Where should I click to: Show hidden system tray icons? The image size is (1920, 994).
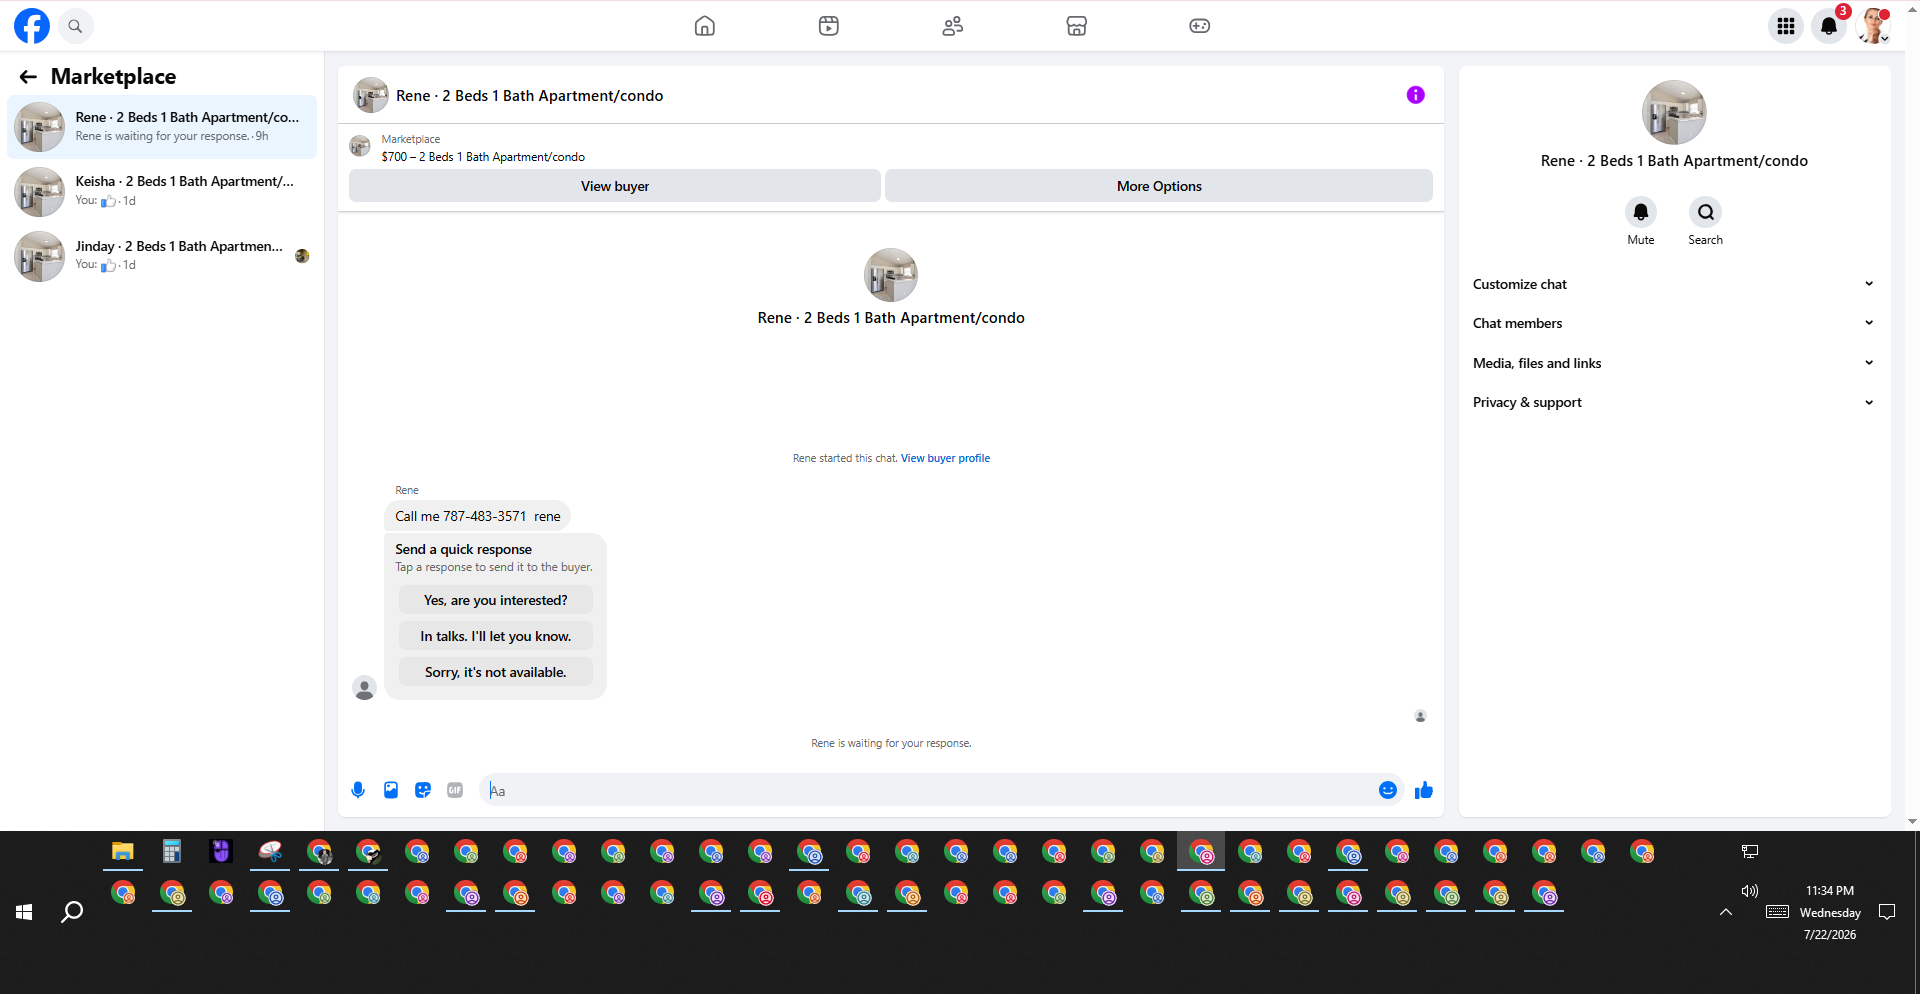pyautogui.click(x=1726, y=912)
